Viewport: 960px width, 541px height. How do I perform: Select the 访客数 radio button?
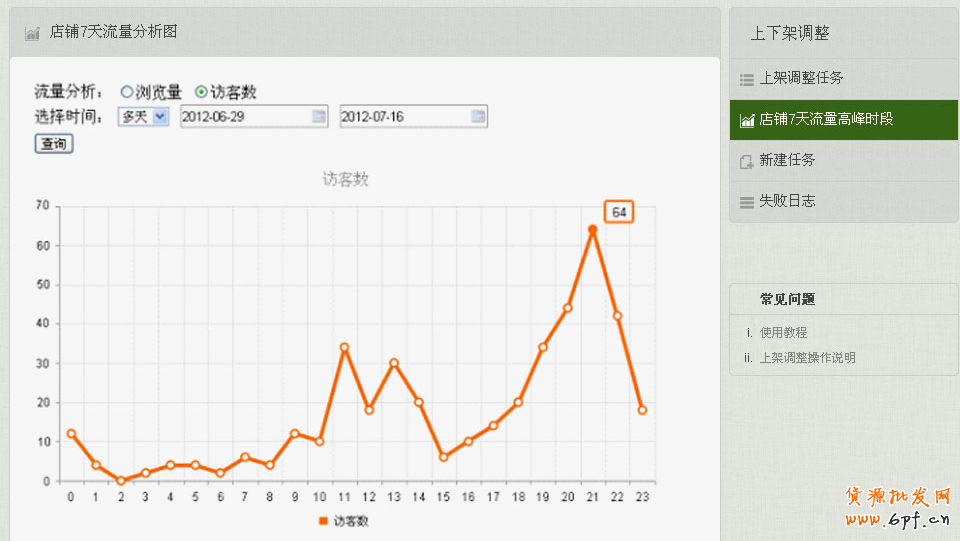tap(201, 92)
